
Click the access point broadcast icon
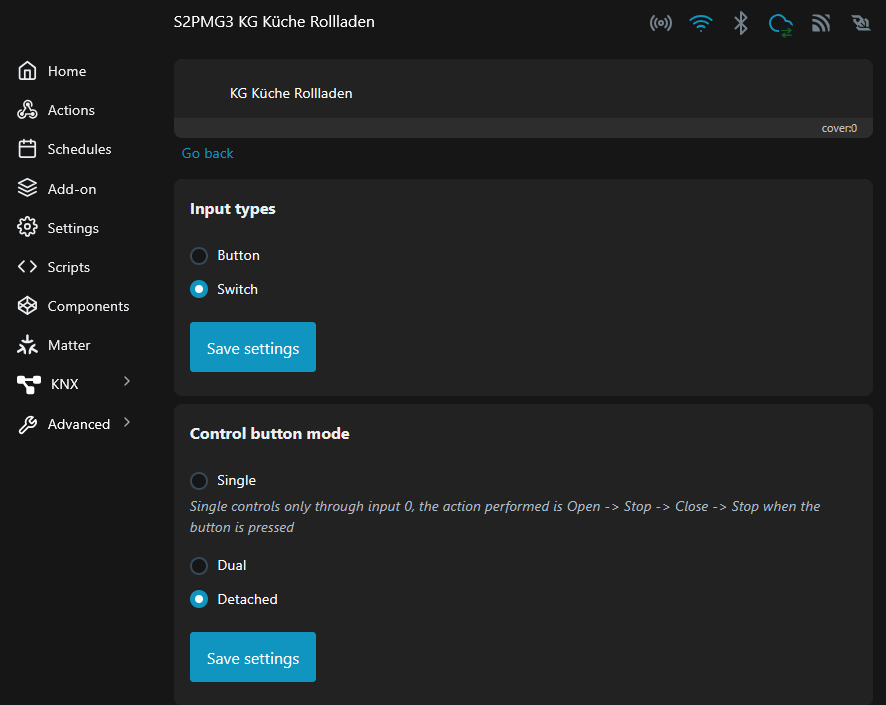coord(661,23)
